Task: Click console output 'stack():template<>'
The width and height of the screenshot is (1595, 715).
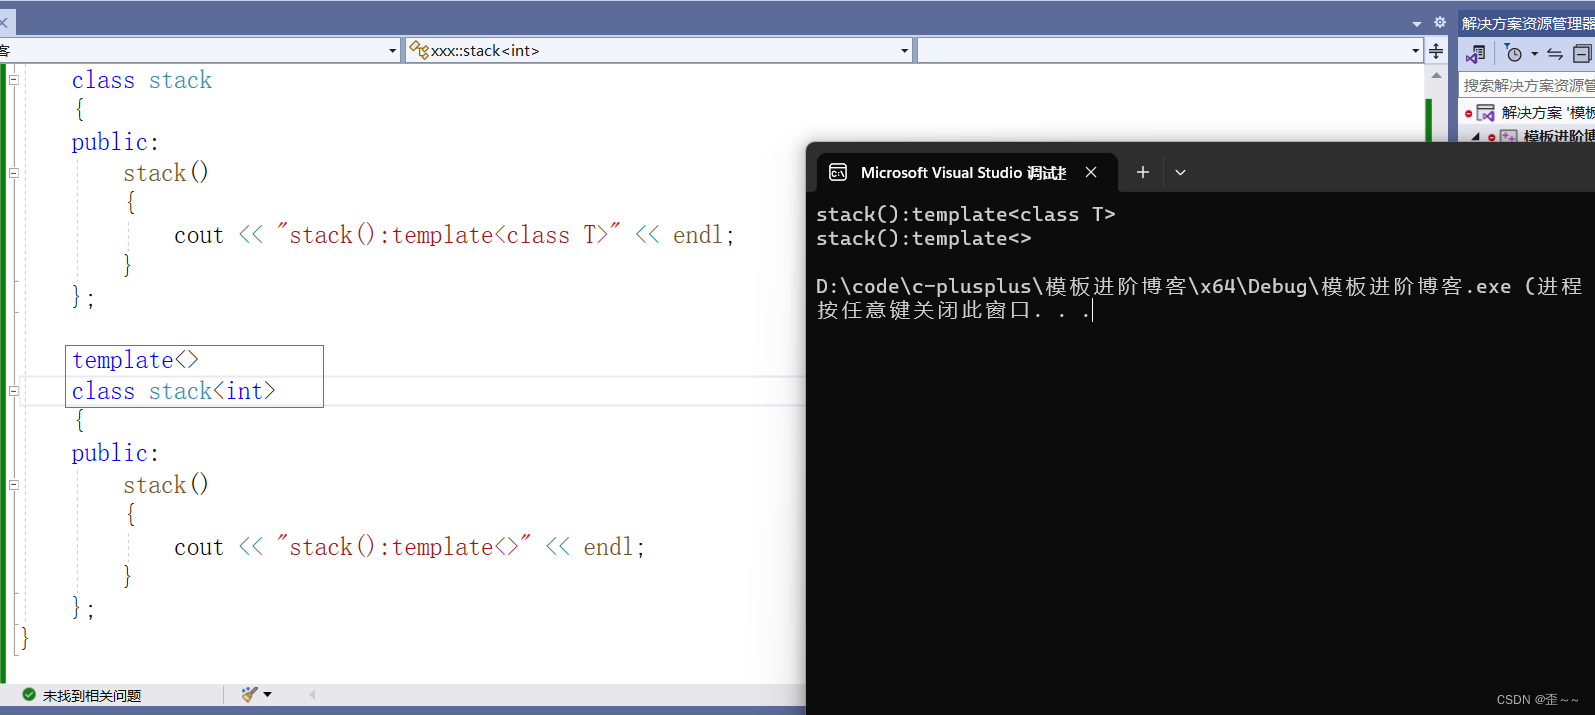Action: pos(923,238)
